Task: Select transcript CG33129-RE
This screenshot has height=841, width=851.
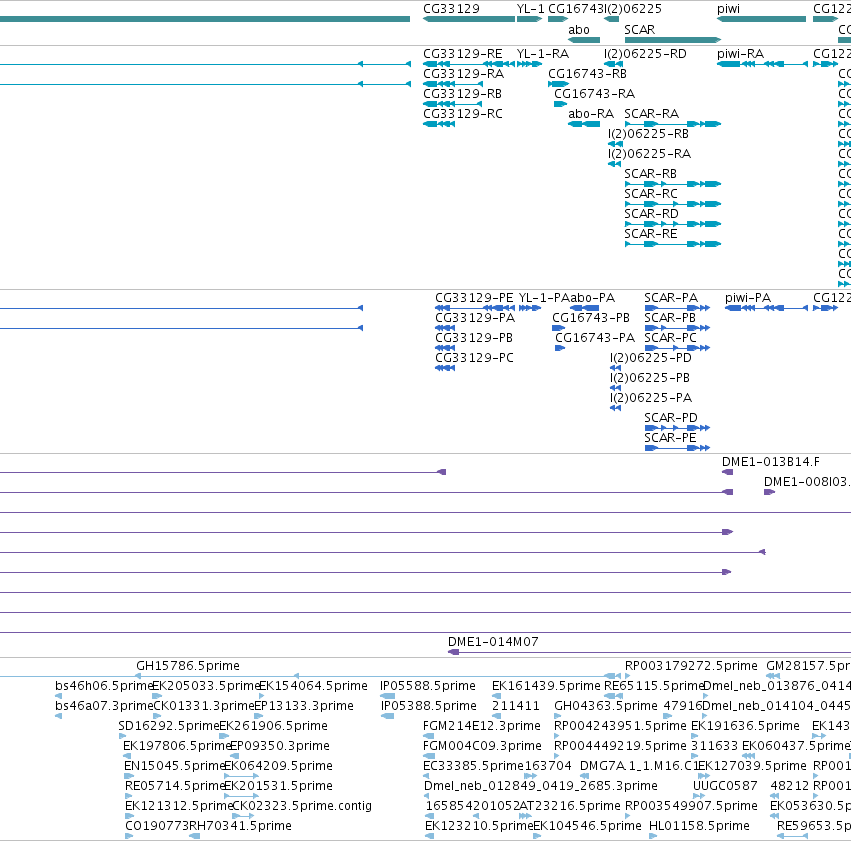Action: tap(469, 64)
